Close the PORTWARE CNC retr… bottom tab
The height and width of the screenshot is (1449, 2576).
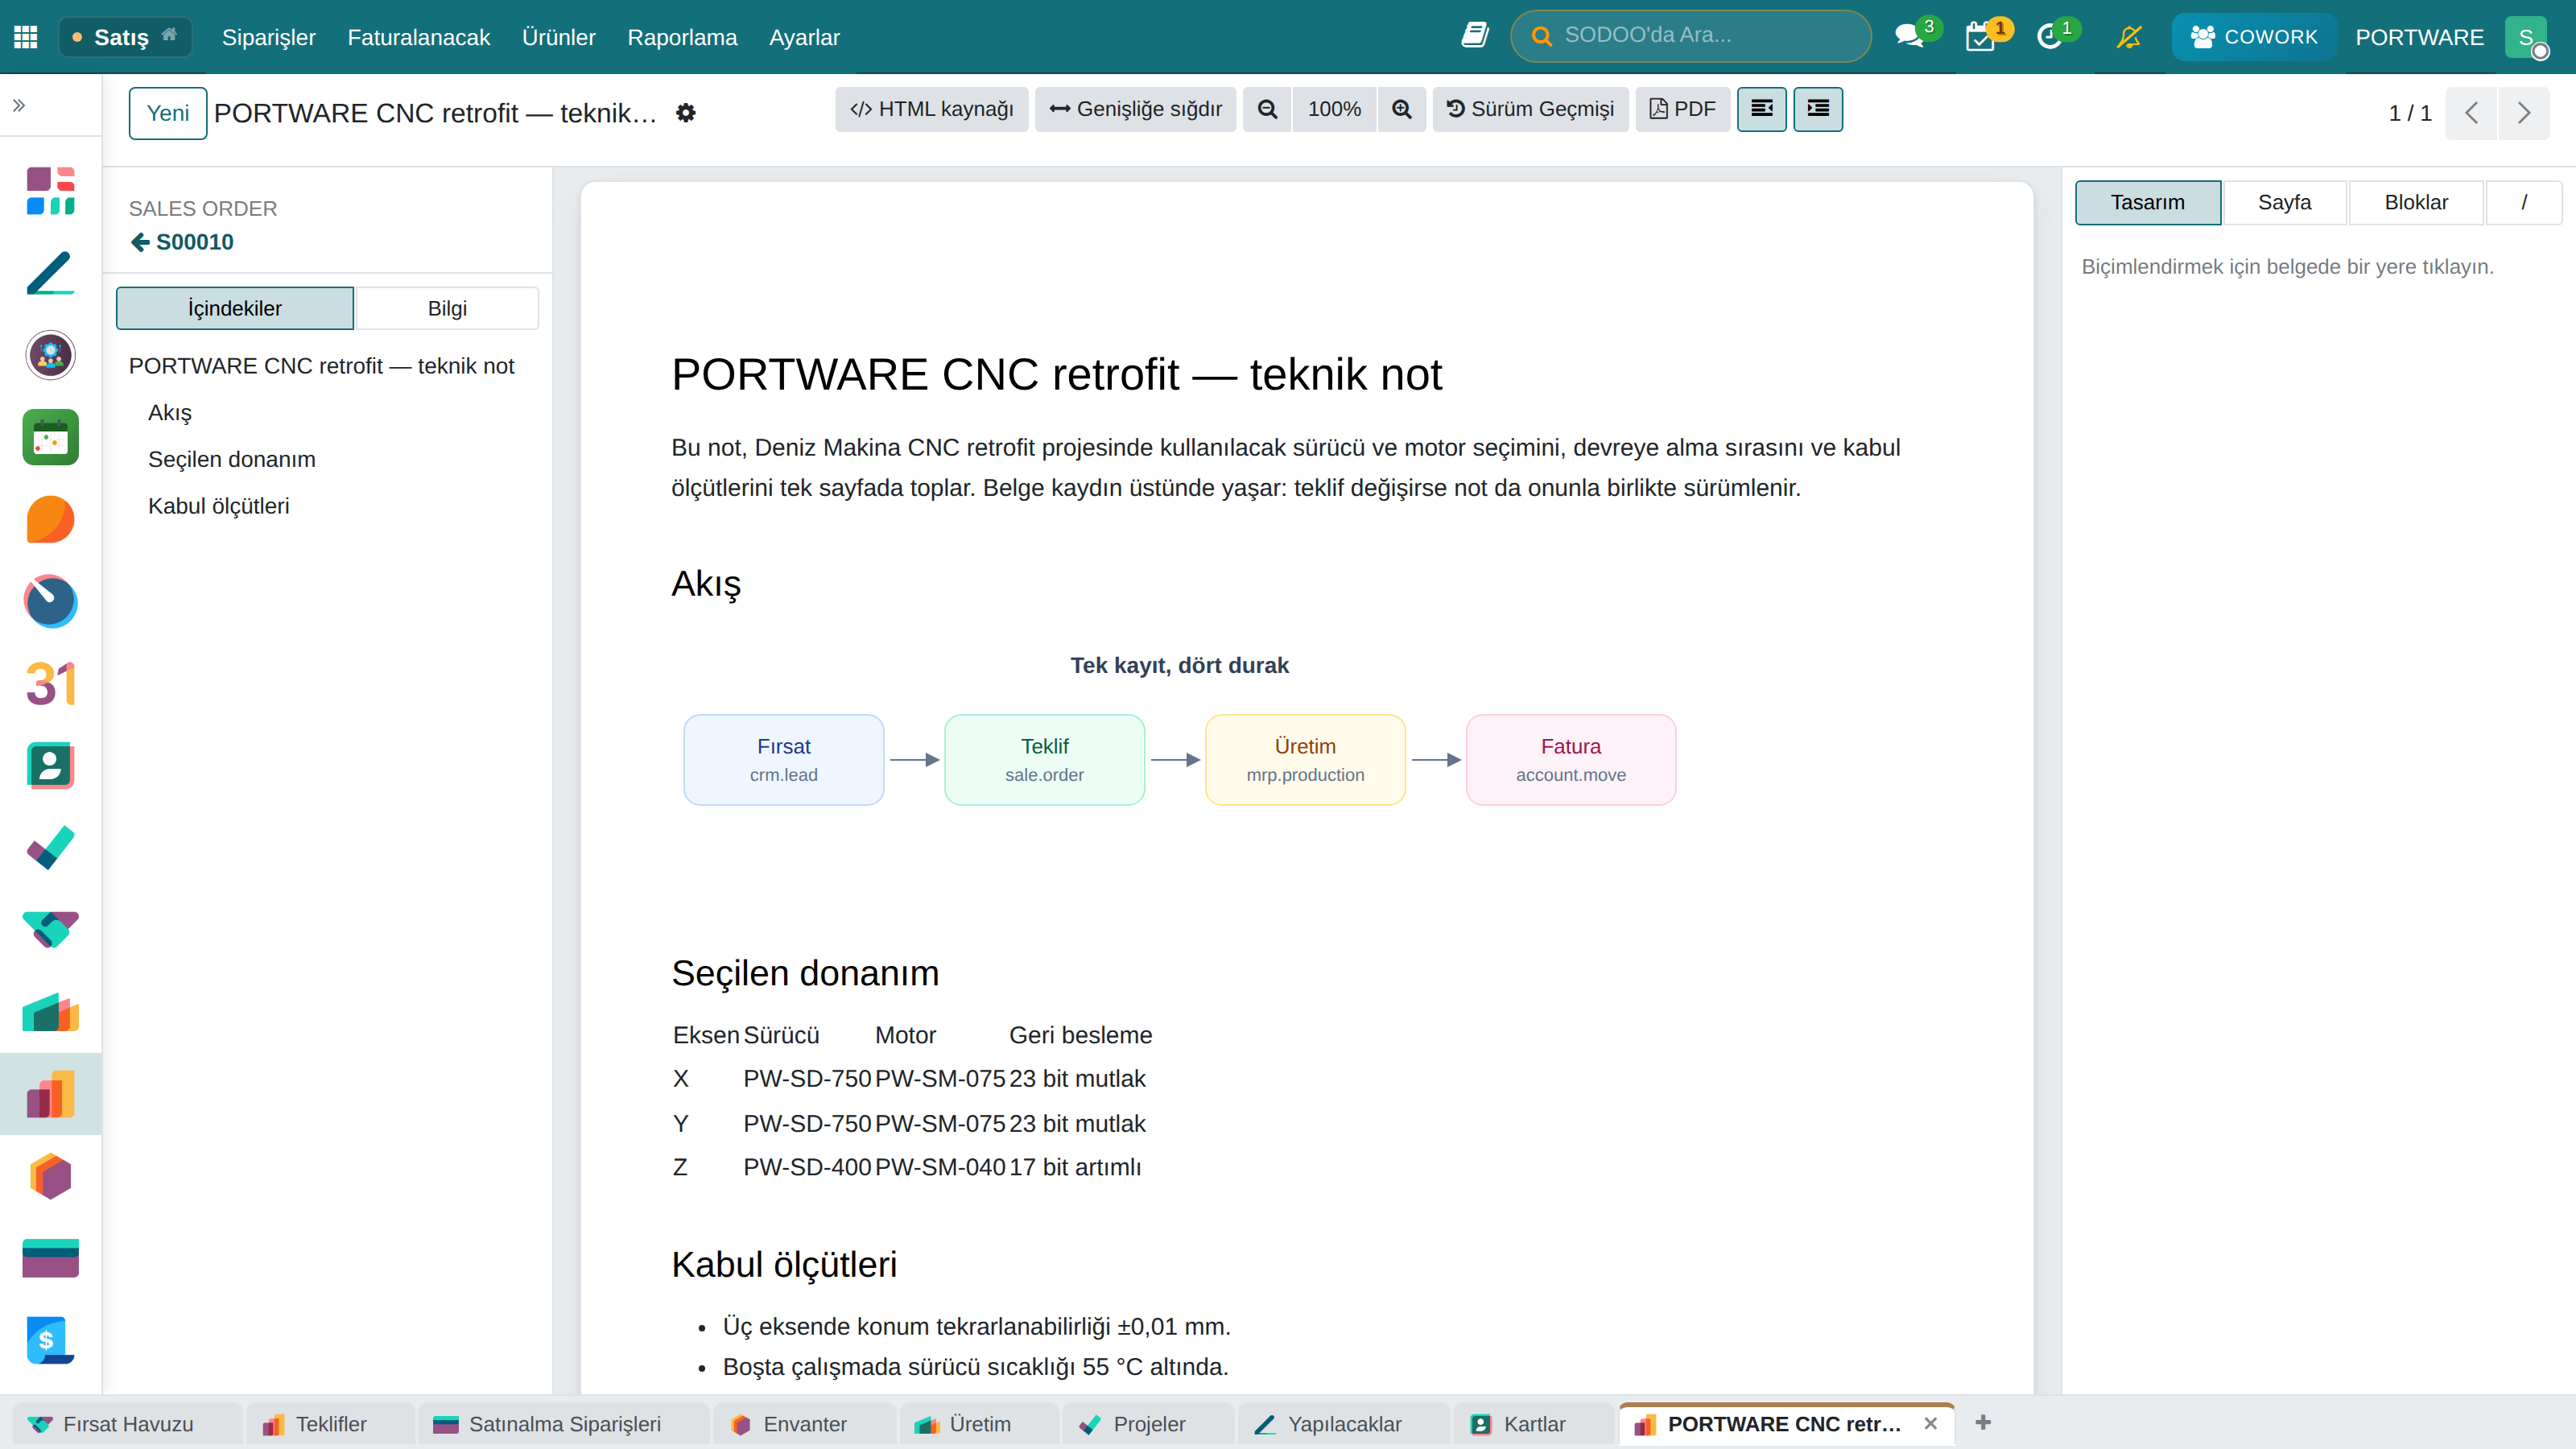[1931, 1424]
